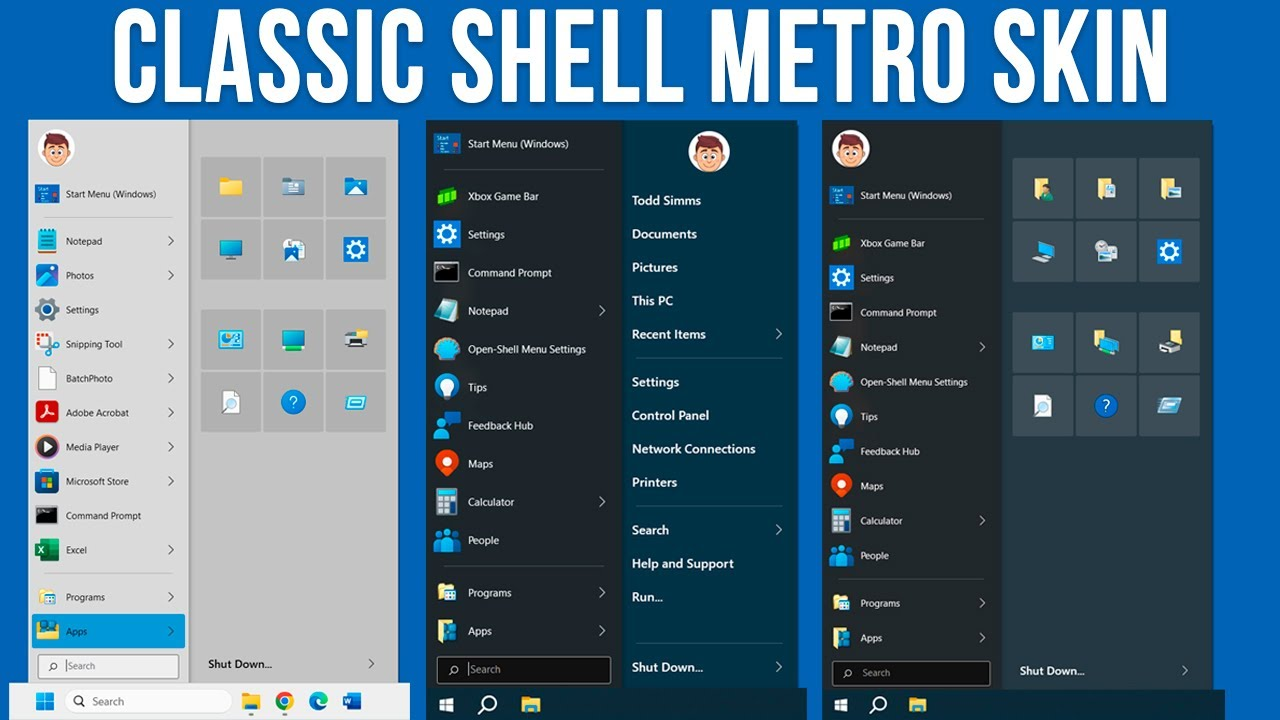Image resolution: width=1280 pixels, height=720 pixels.
Task: Click the Control Panel tile in light-gray menu
Action: coord(231,339)
